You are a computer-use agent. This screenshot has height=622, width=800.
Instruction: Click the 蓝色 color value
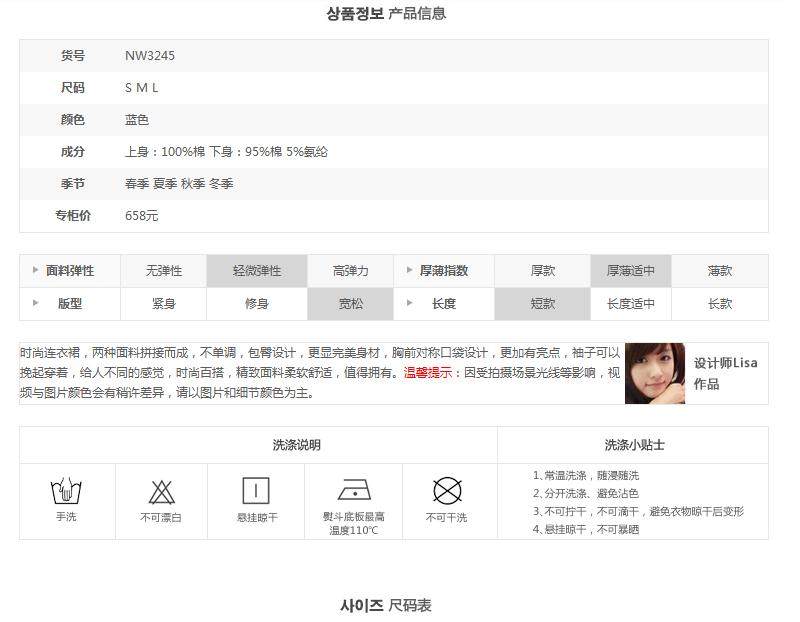[x=137, y=120]
